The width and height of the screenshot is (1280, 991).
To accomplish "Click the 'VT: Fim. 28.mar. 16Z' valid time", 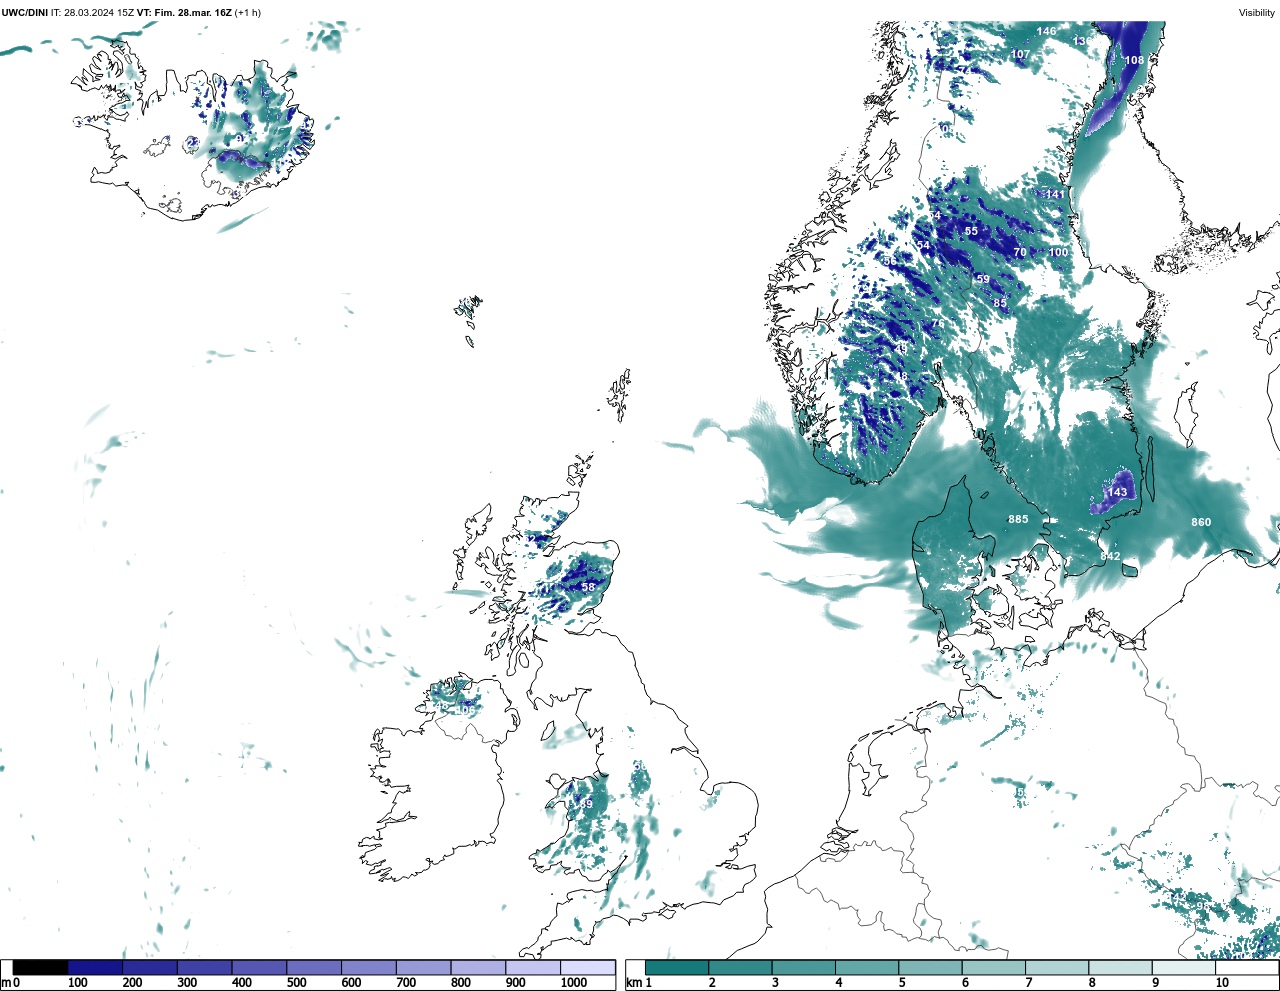I will 184,13.
